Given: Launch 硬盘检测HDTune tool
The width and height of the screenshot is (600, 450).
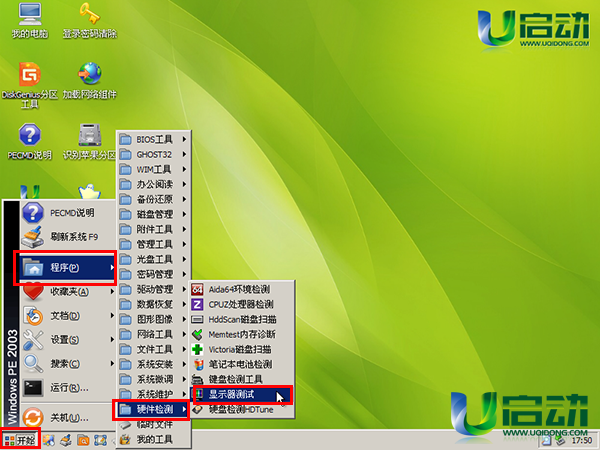Looking at the screenshot, I should pyautogui.click(x=242, y=409).
